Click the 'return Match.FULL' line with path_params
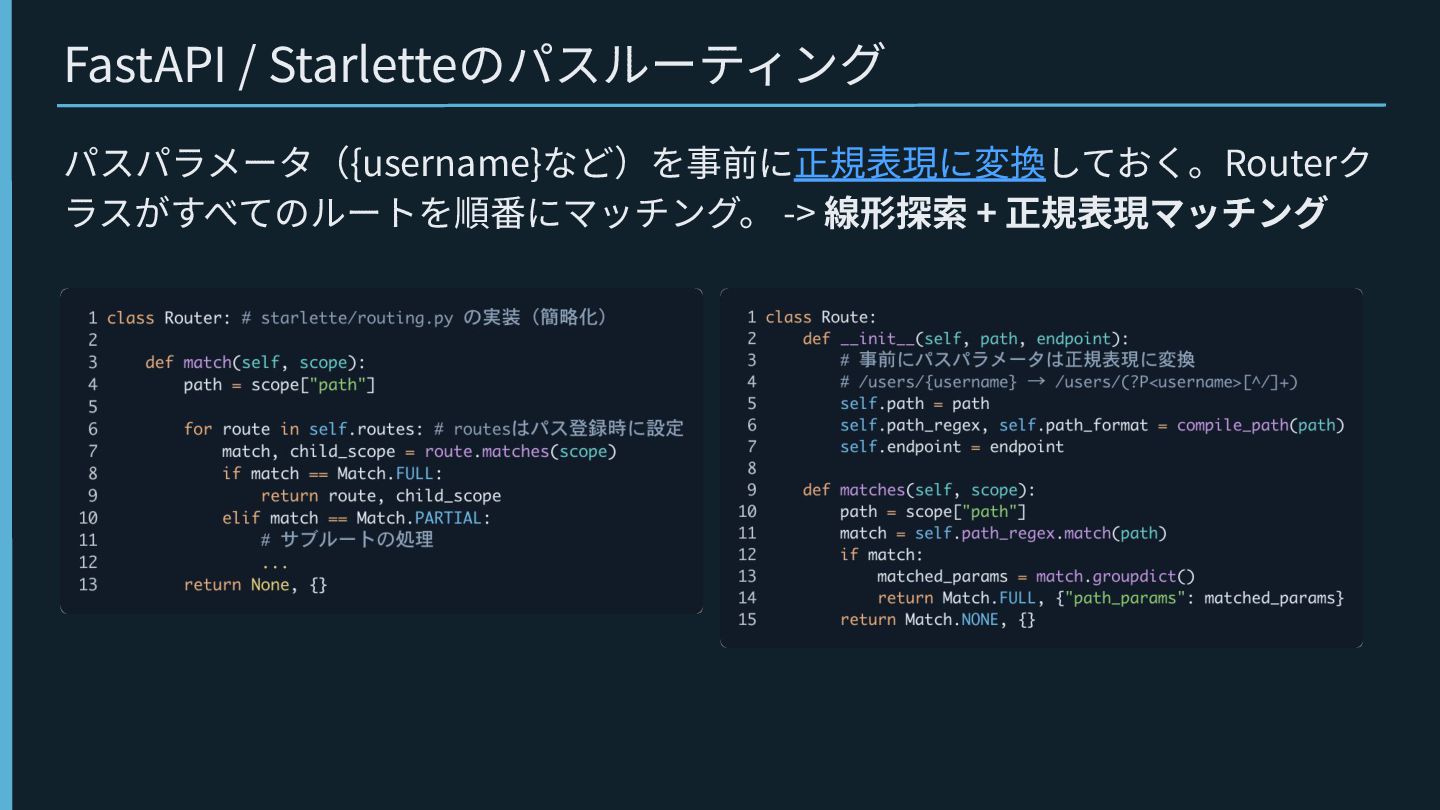The image size is (1440, 810). (x=1110, y=598)
